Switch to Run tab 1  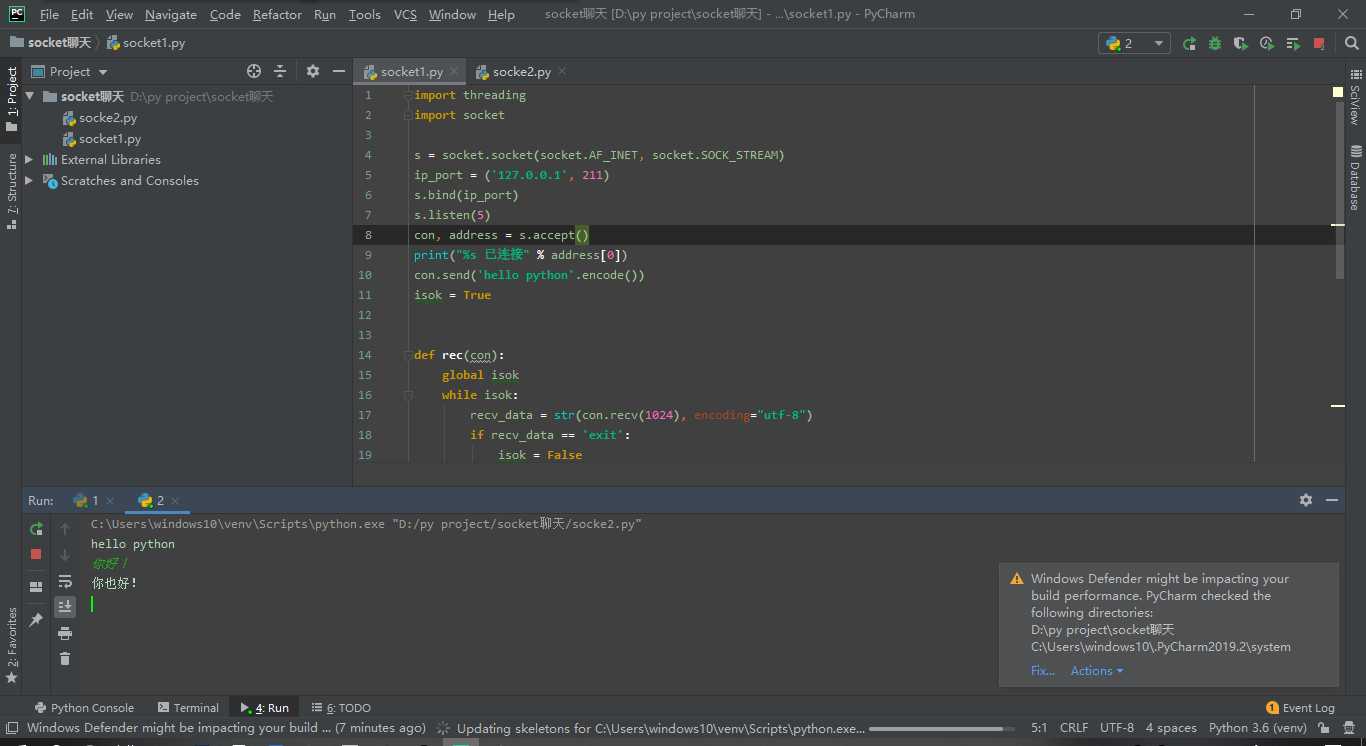coord(86,500)
